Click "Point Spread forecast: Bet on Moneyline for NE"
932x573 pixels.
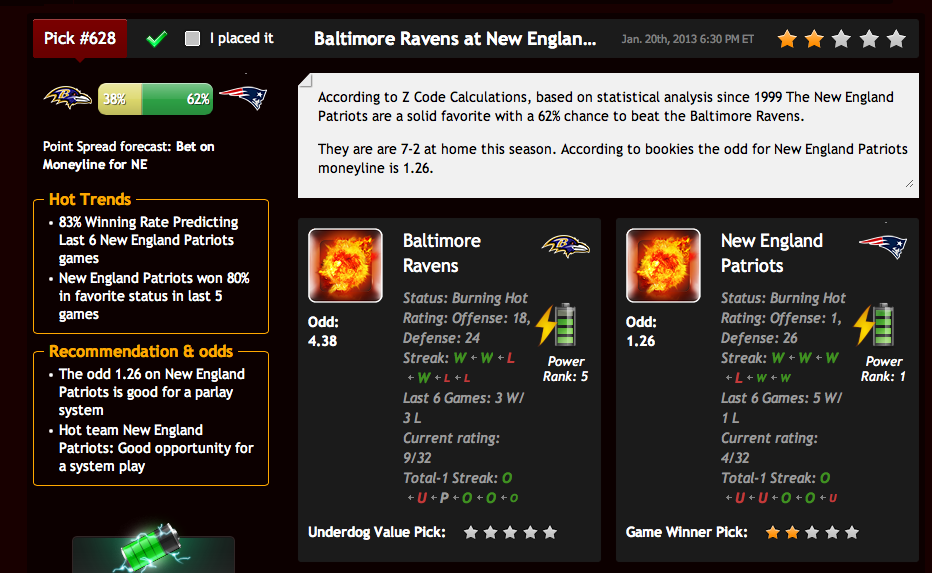click(x=128, y=156)
